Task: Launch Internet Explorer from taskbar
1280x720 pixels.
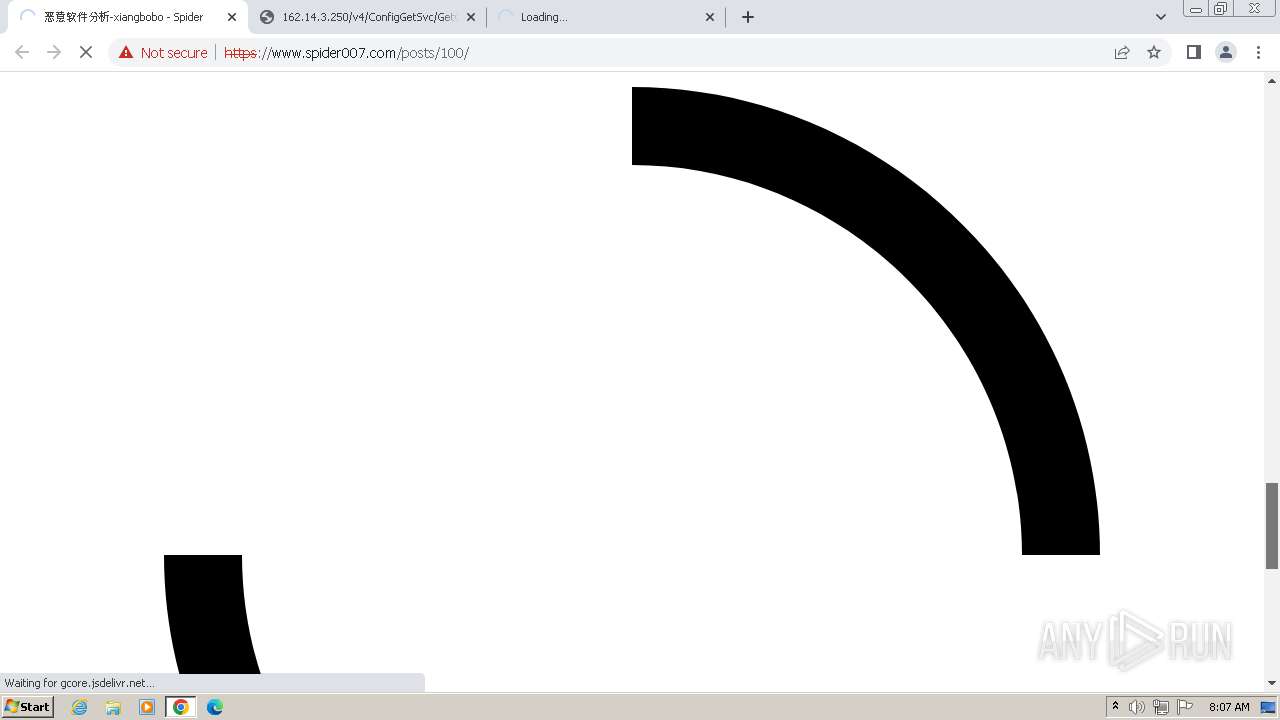Action: click(80, 707)
